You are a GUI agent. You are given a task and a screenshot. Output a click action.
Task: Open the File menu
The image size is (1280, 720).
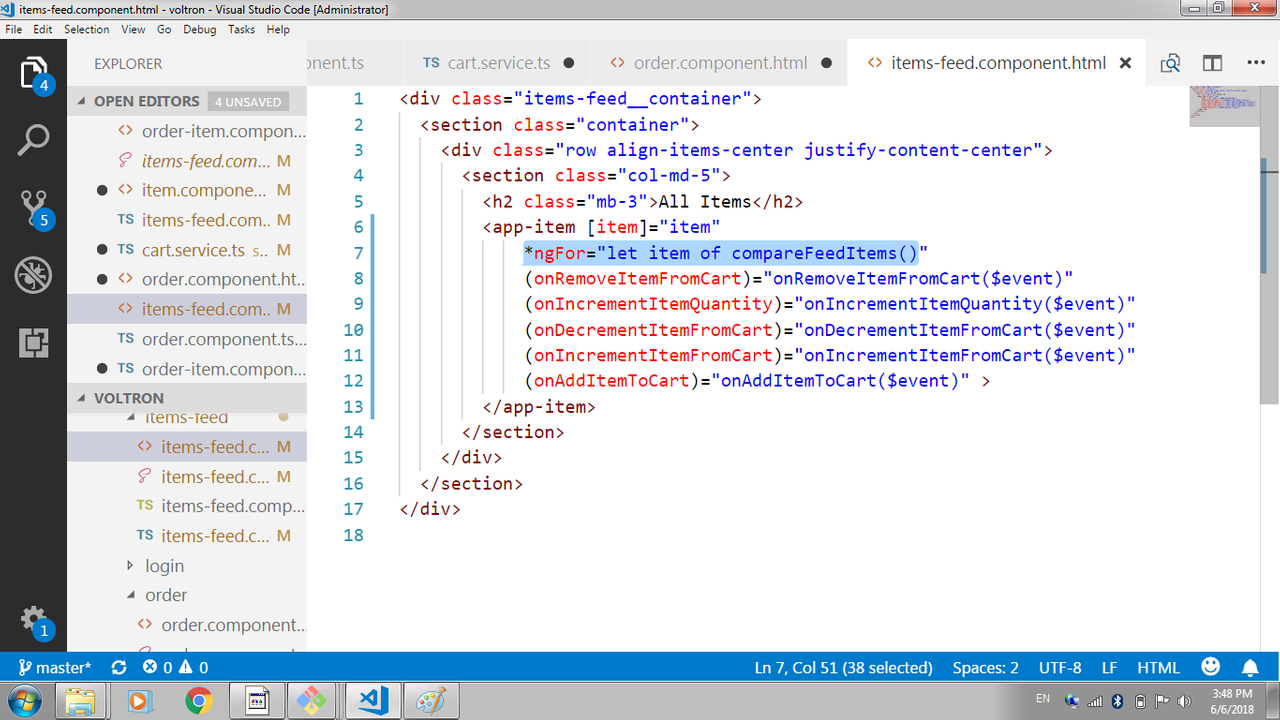(x=14, y=29)
